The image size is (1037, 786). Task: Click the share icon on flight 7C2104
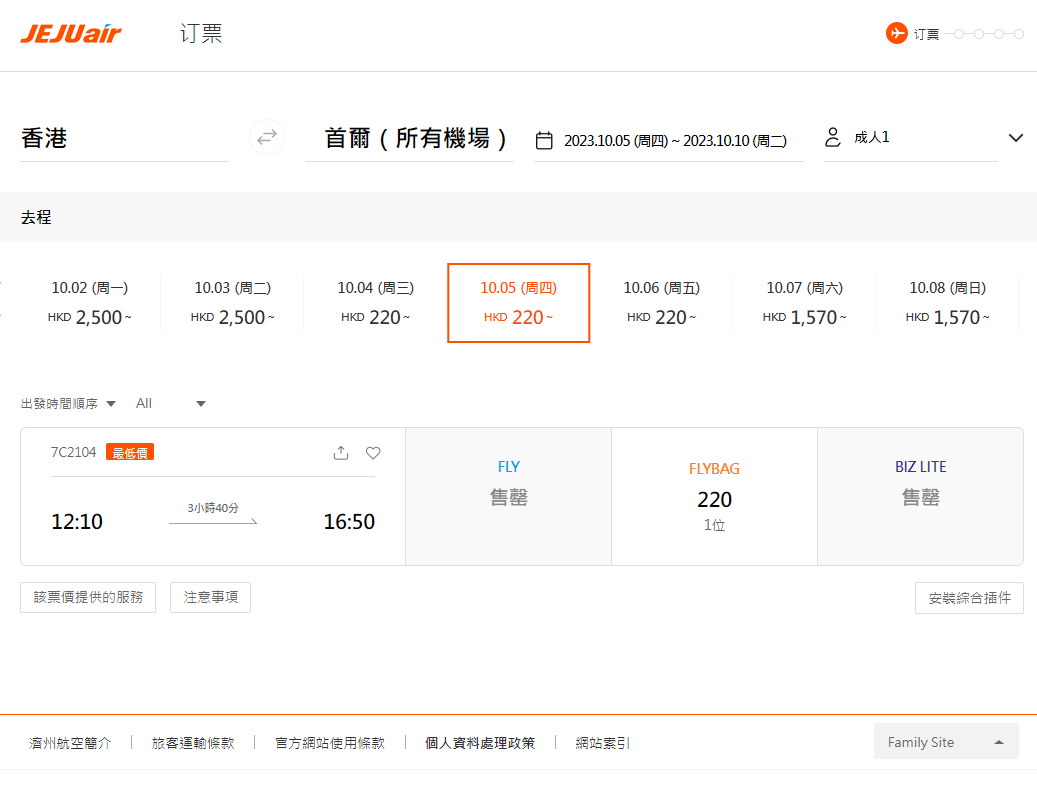coord(341,452)
